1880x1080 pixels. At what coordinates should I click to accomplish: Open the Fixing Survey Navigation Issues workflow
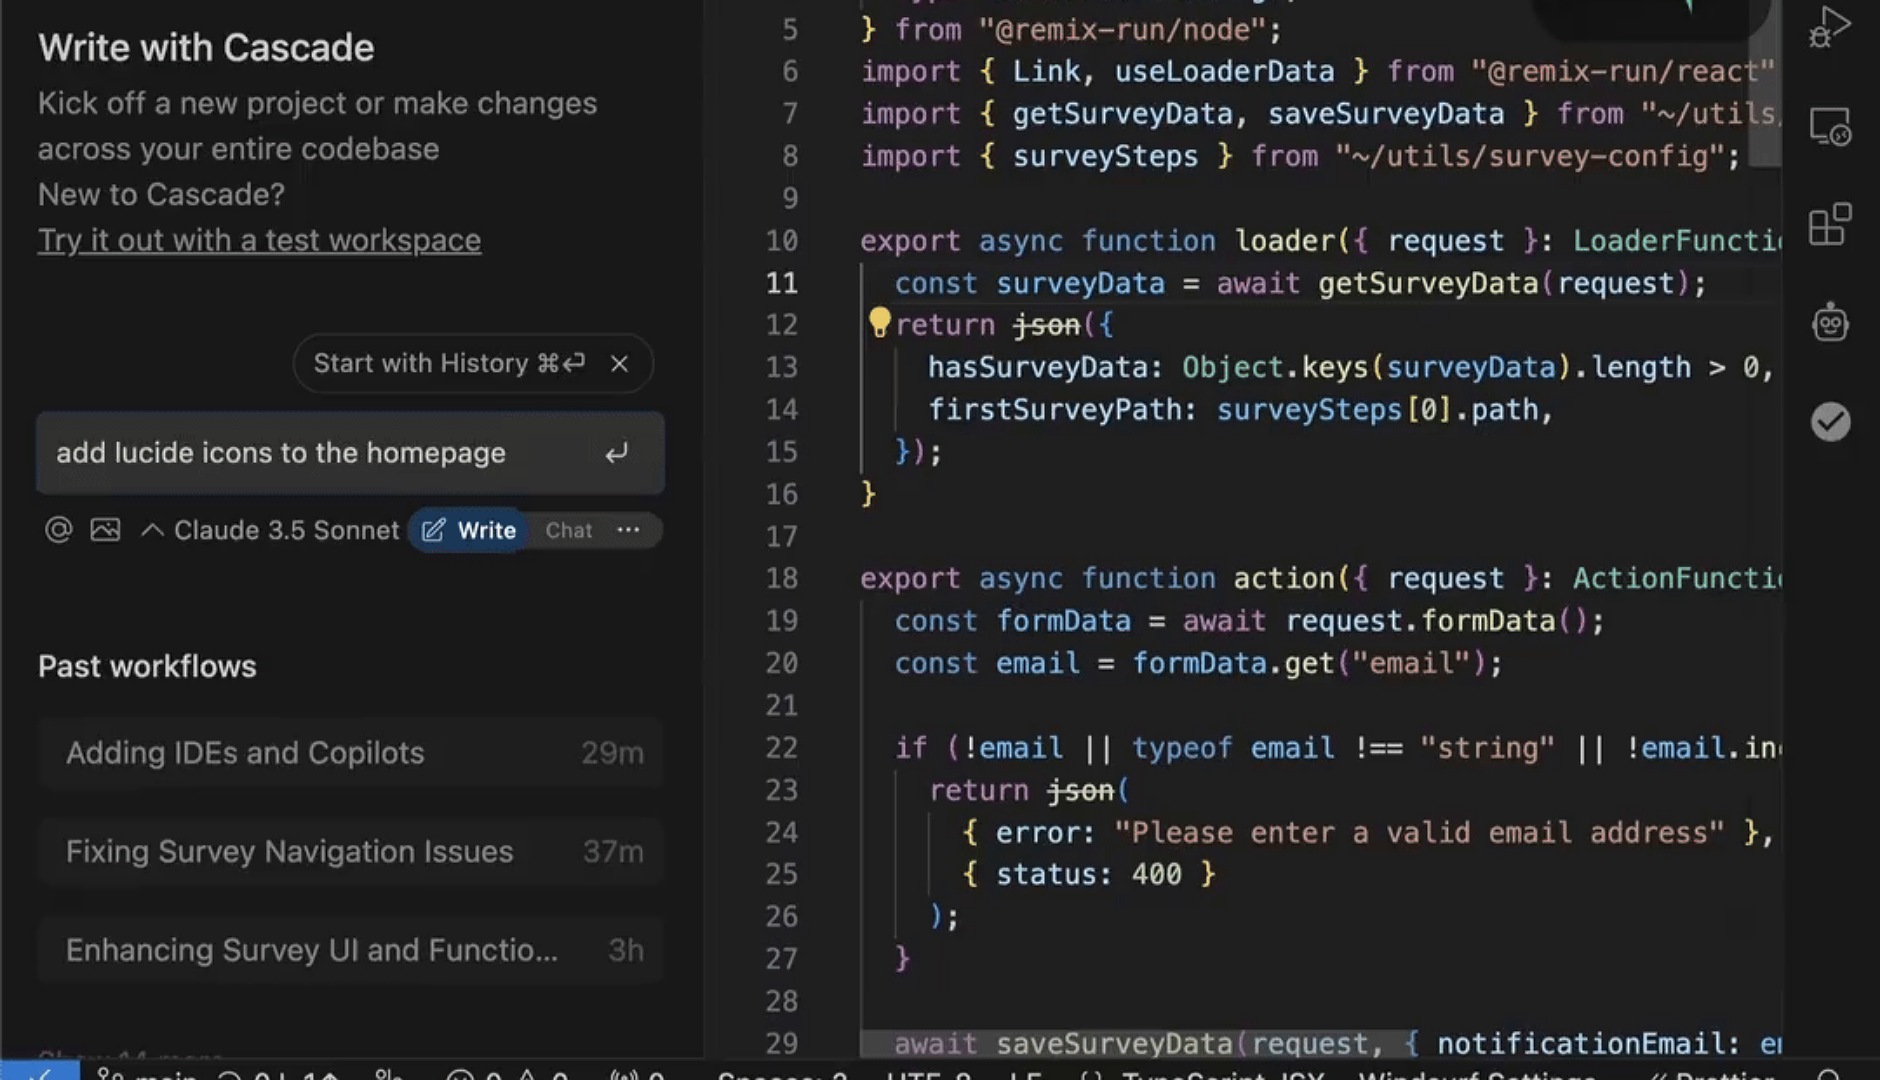[351, 851]
